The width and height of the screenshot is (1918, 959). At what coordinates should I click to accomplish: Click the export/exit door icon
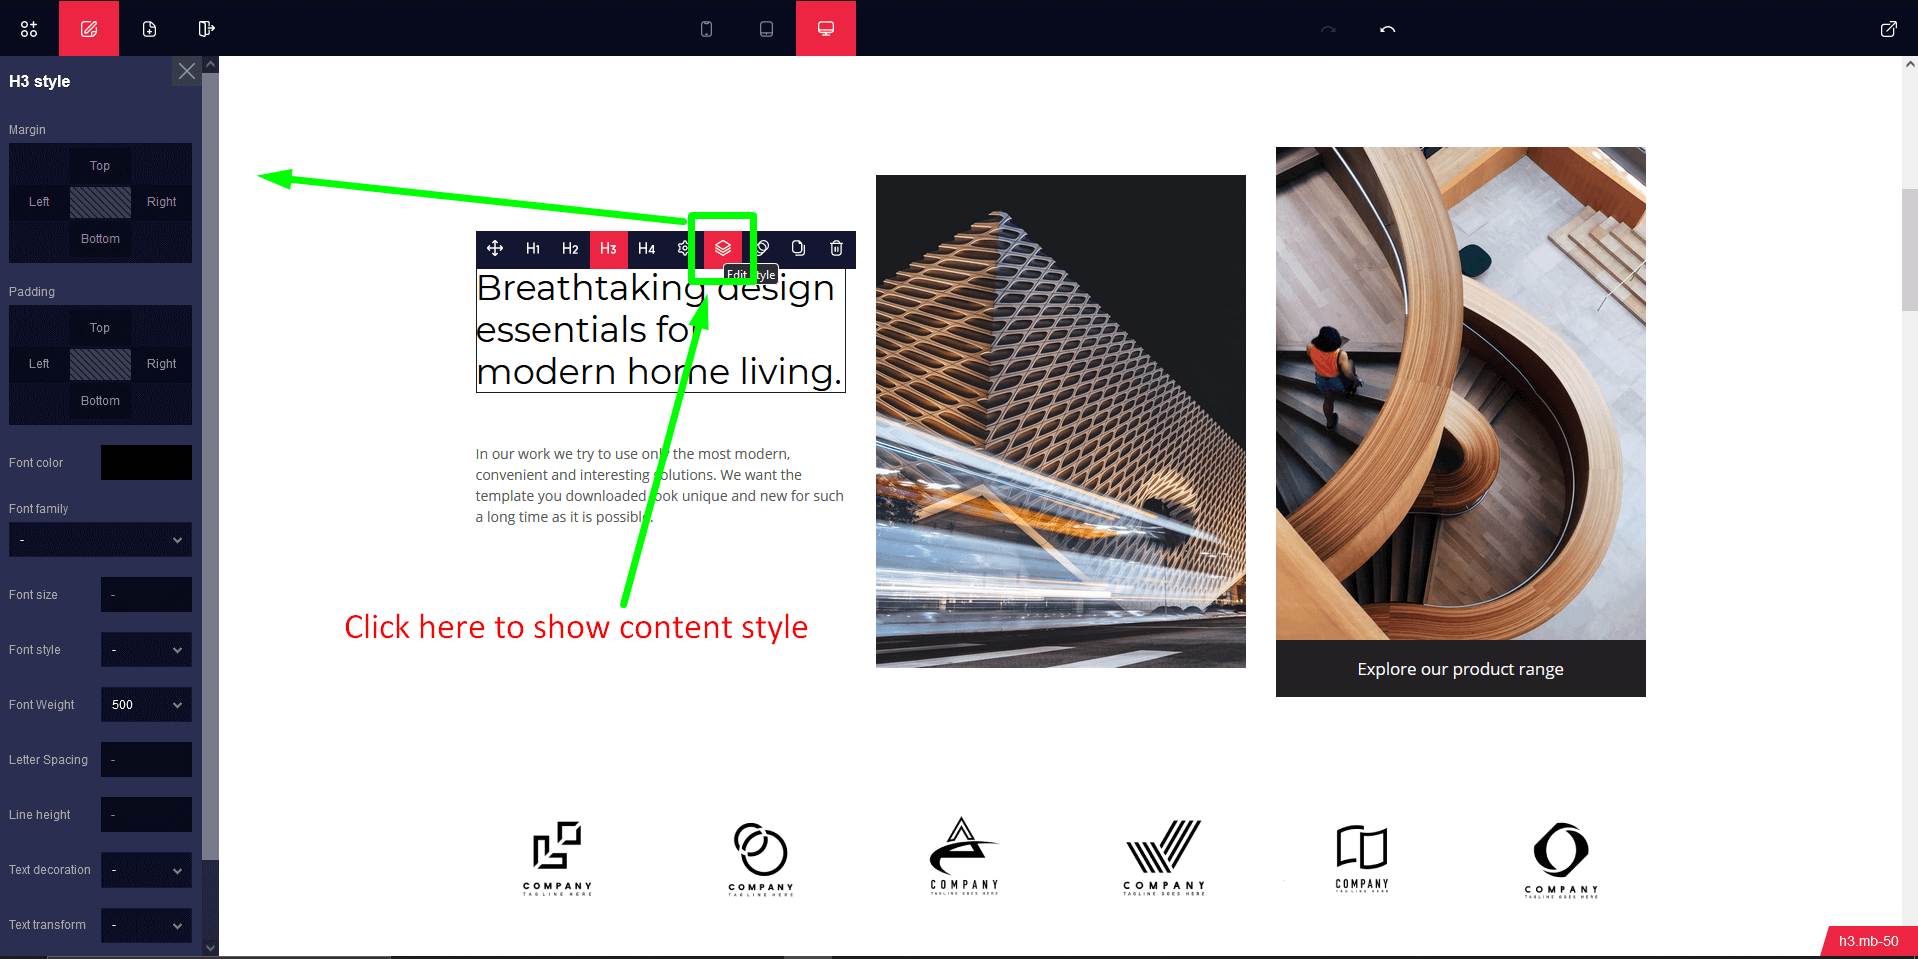pos(206,29)
